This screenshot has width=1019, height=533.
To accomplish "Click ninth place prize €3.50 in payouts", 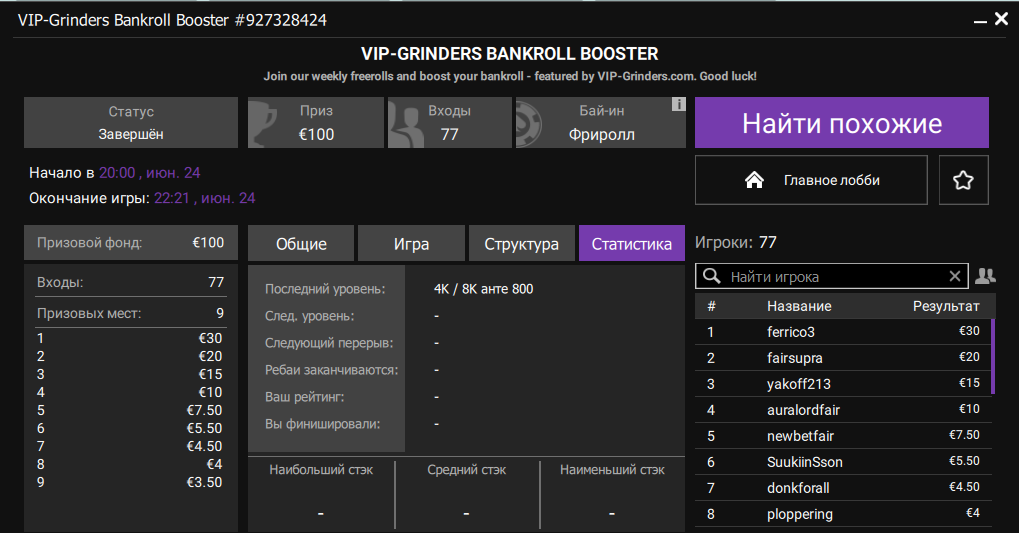I will coord(204,482).
